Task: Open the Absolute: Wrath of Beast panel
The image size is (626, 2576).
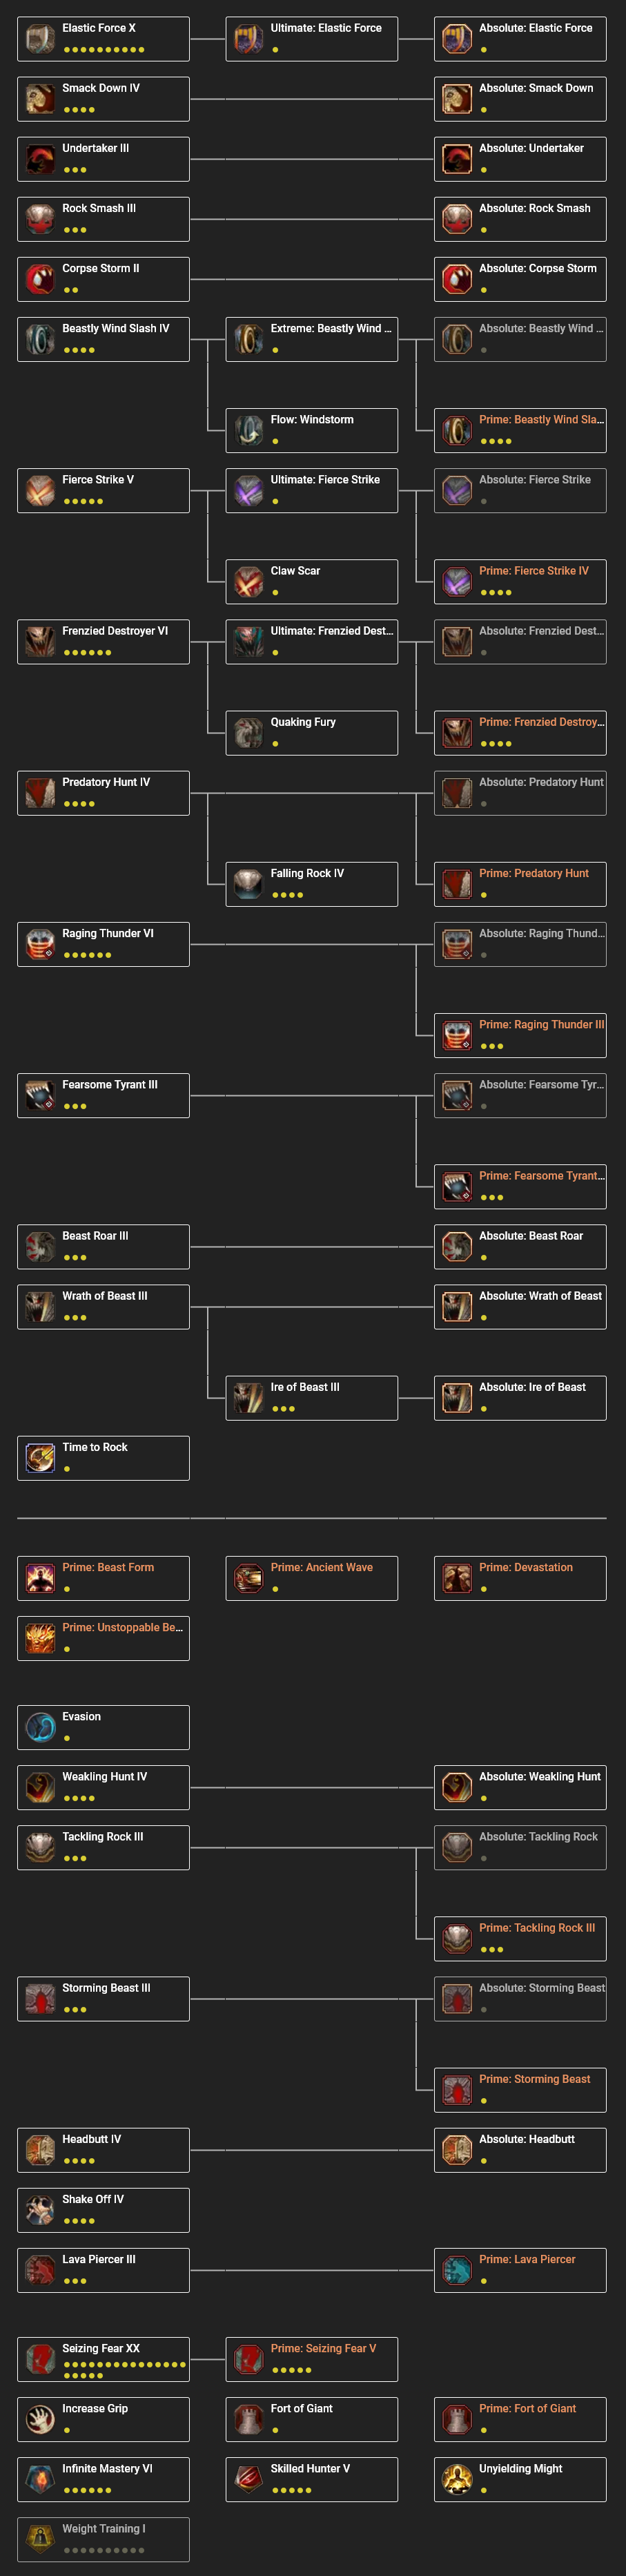Action: (x=520, y=1306)
